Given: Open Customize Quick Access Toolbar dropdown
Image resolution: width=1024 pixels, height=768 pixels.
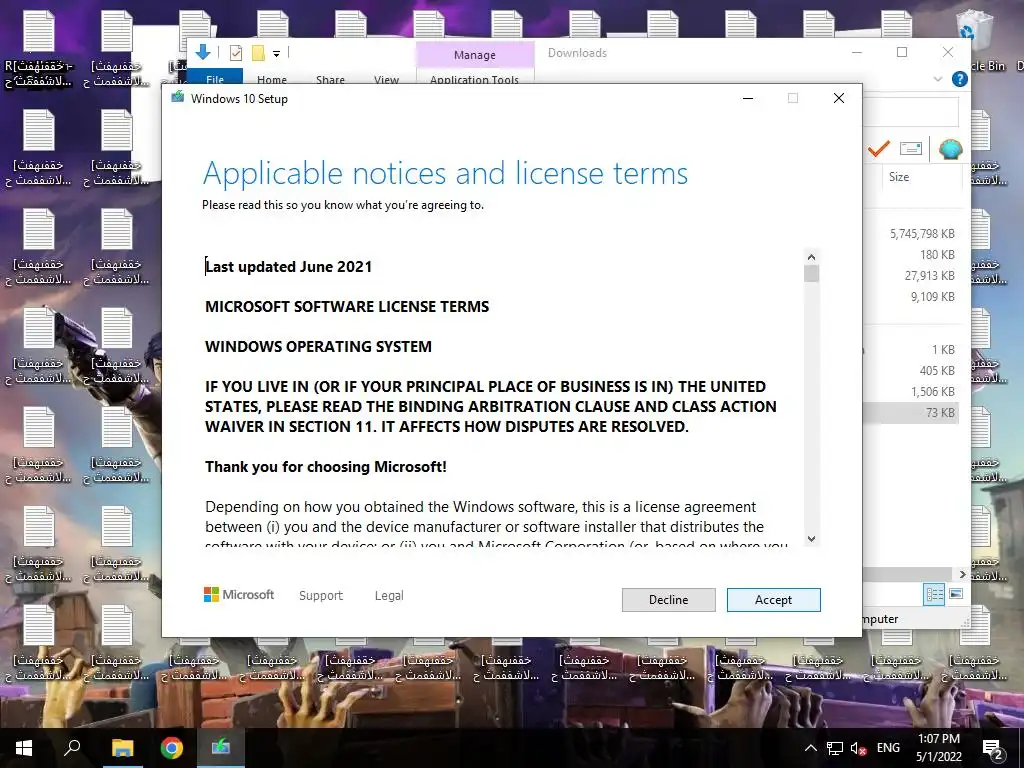Looking at the screenshot, I should (x=276, y=54).
